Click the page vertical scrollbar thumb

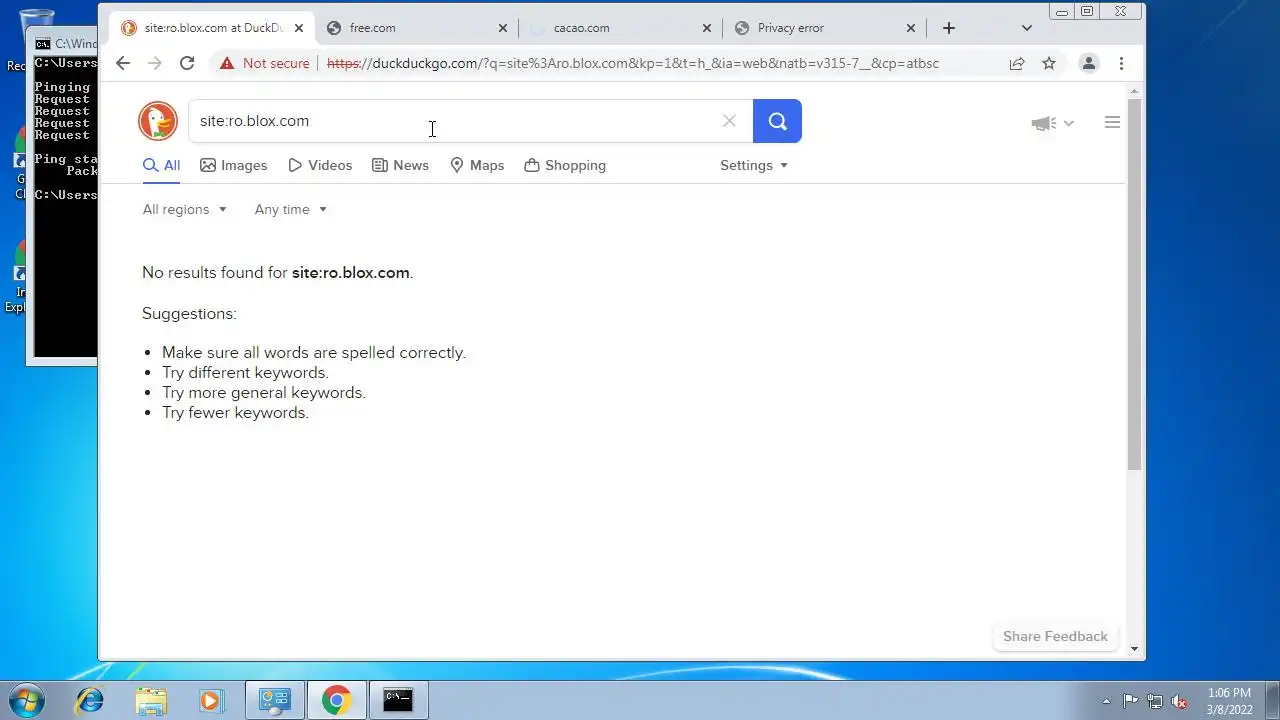point(1134,284)
